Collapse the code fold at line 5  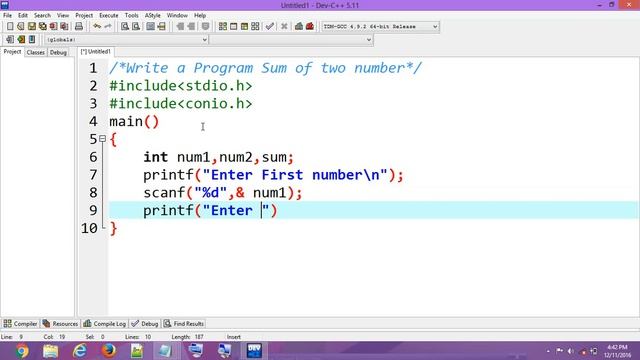pyautogui.click(x=102, y=139)
